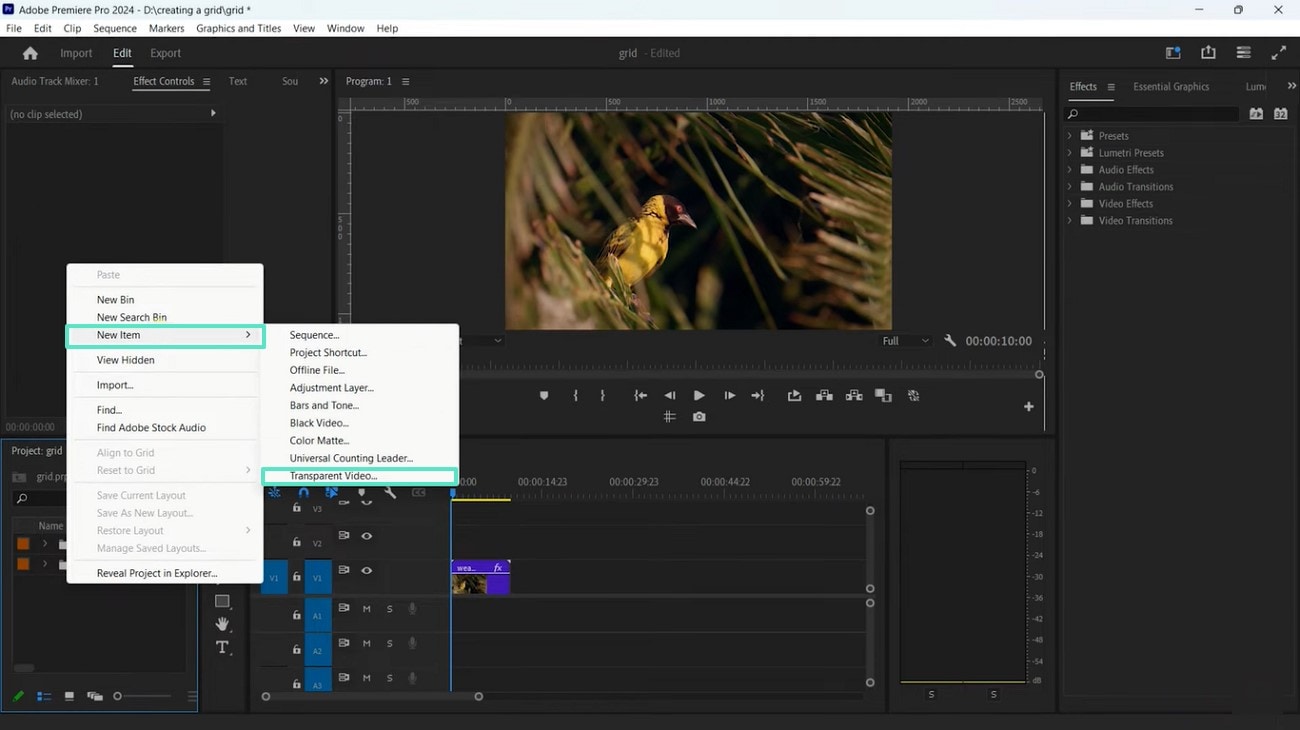Viewport: 1300px width, 730px height.
Task: Adjust the Project panel thumbnail zoom slider
Action: (118, 696)
